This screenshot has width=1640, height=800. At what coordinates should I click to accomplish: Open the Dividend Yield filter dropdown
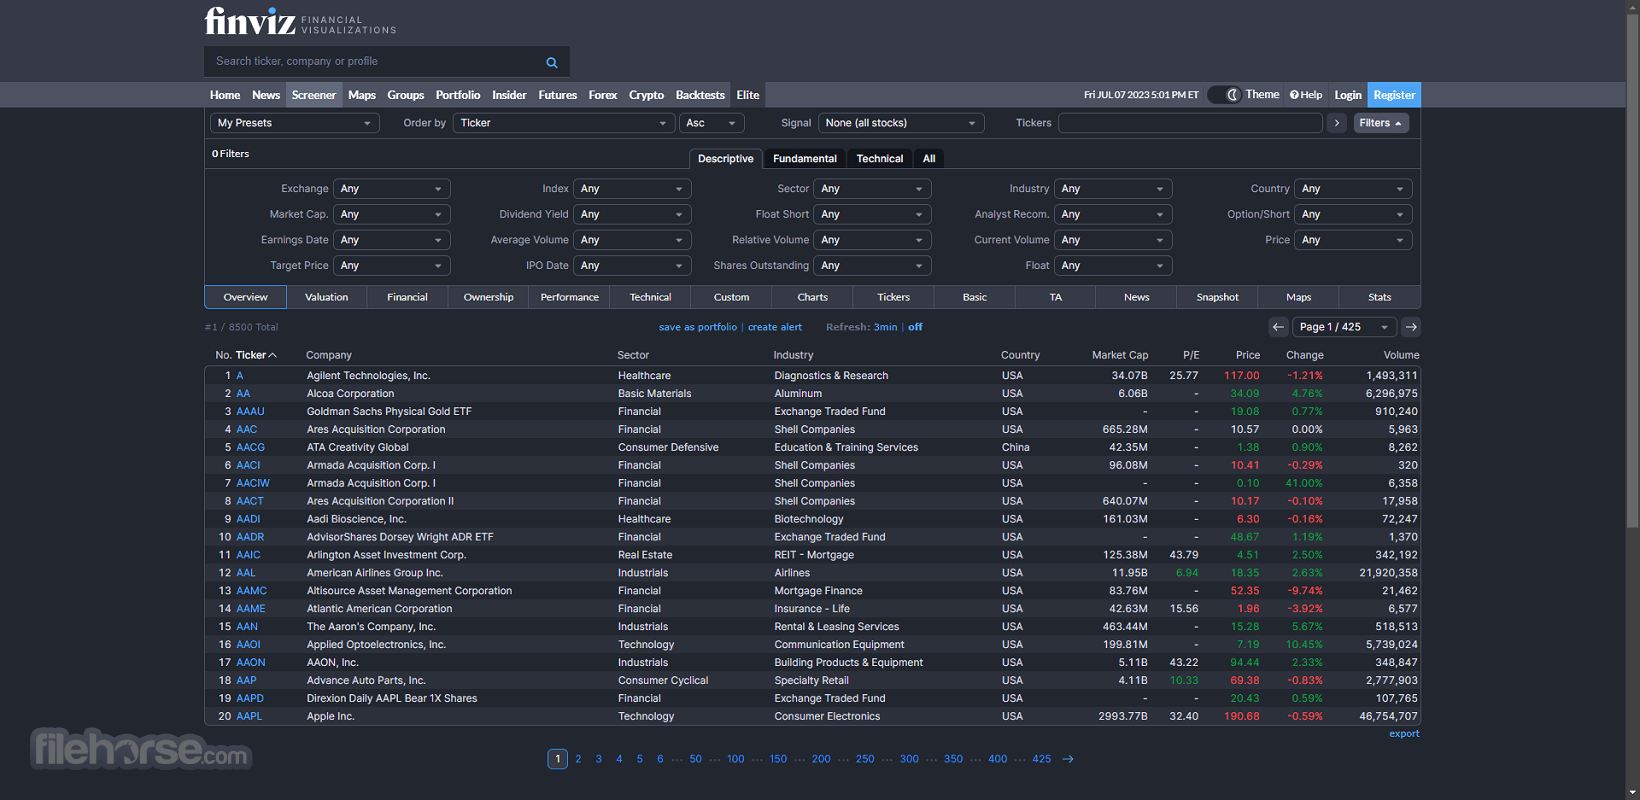pyautogui.click(x=632, y=214)
